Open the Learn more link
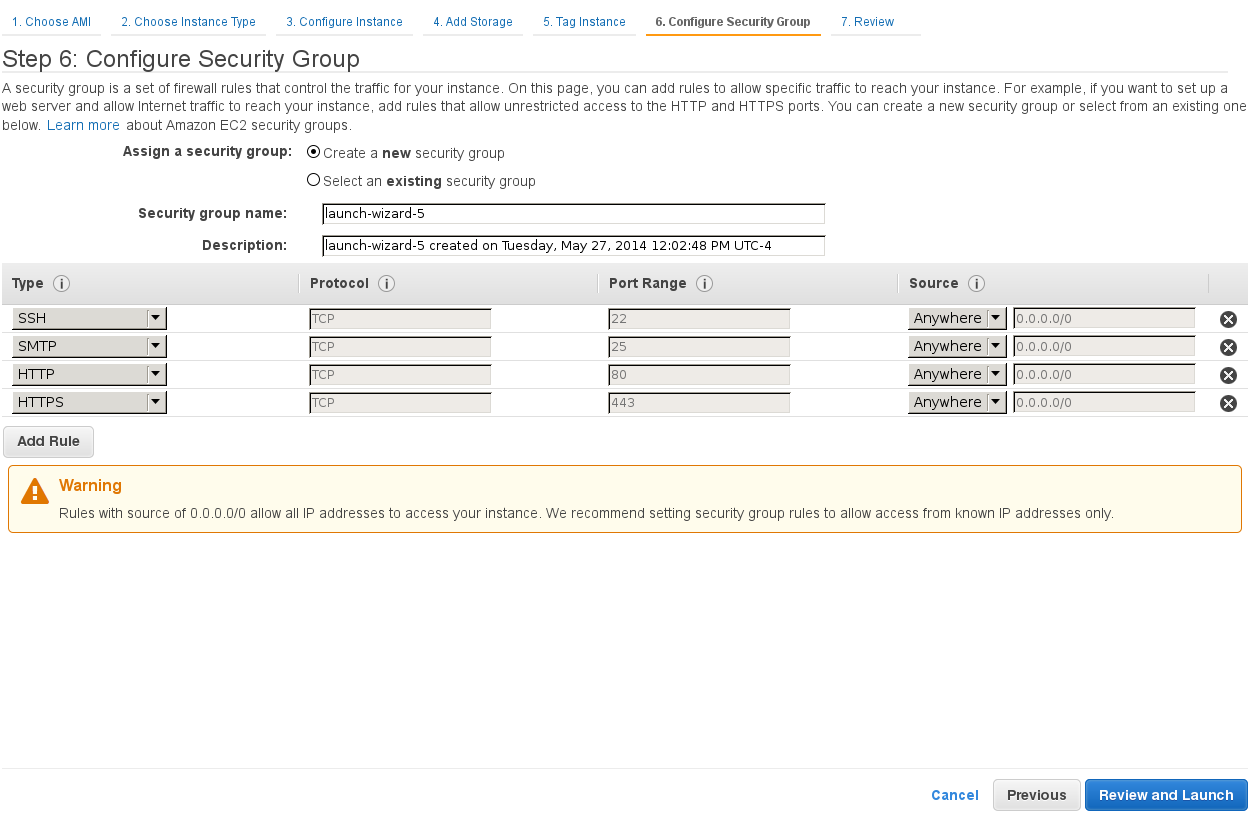 [x=83, y=126]
